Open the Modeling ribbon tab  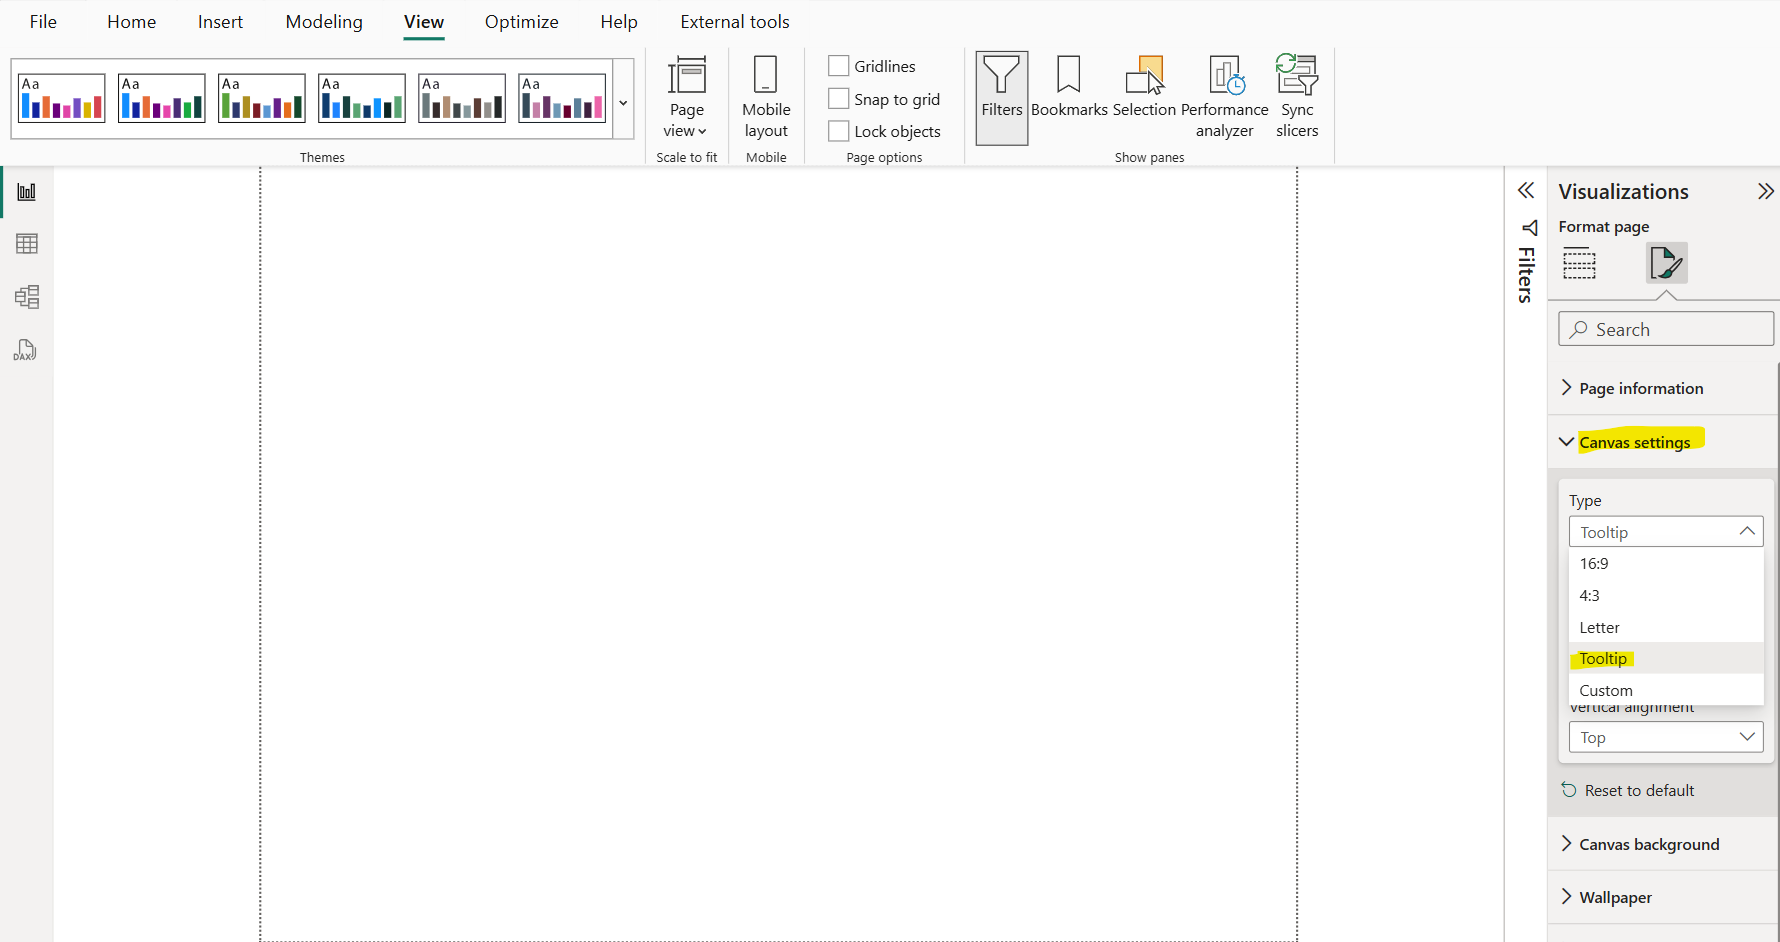[324, 22]
